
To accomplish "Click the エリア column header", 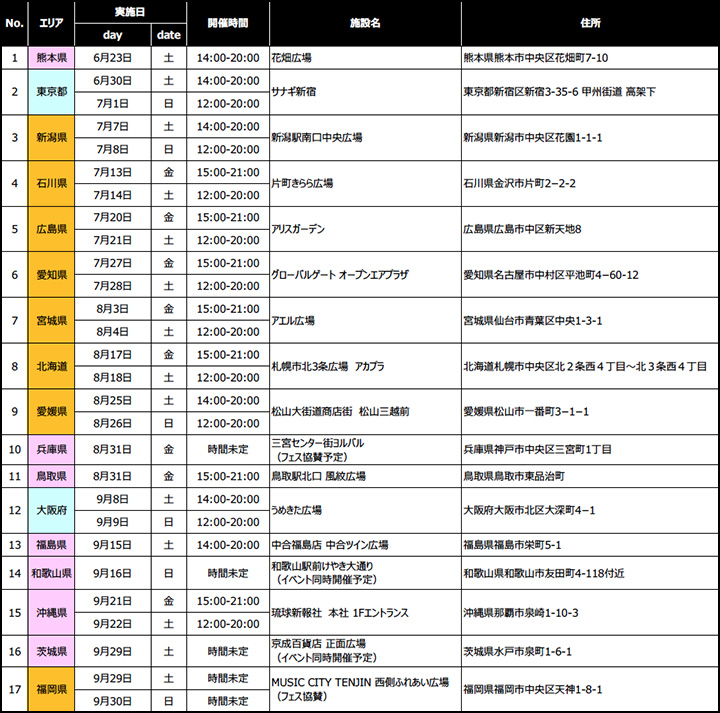I will pos(51,23).
